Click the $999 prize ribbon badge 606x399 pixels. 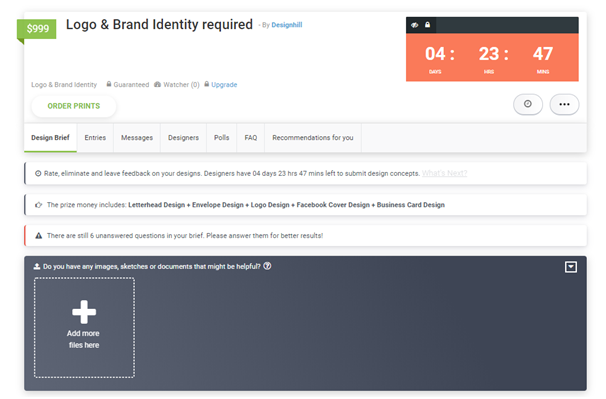(37, 29)
